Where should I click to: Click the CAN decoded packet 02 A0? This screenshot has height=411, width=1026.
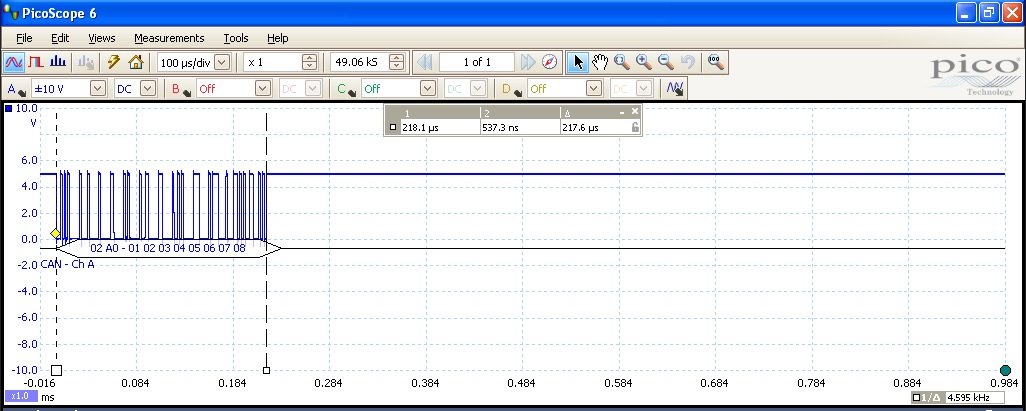pos(168,248)
